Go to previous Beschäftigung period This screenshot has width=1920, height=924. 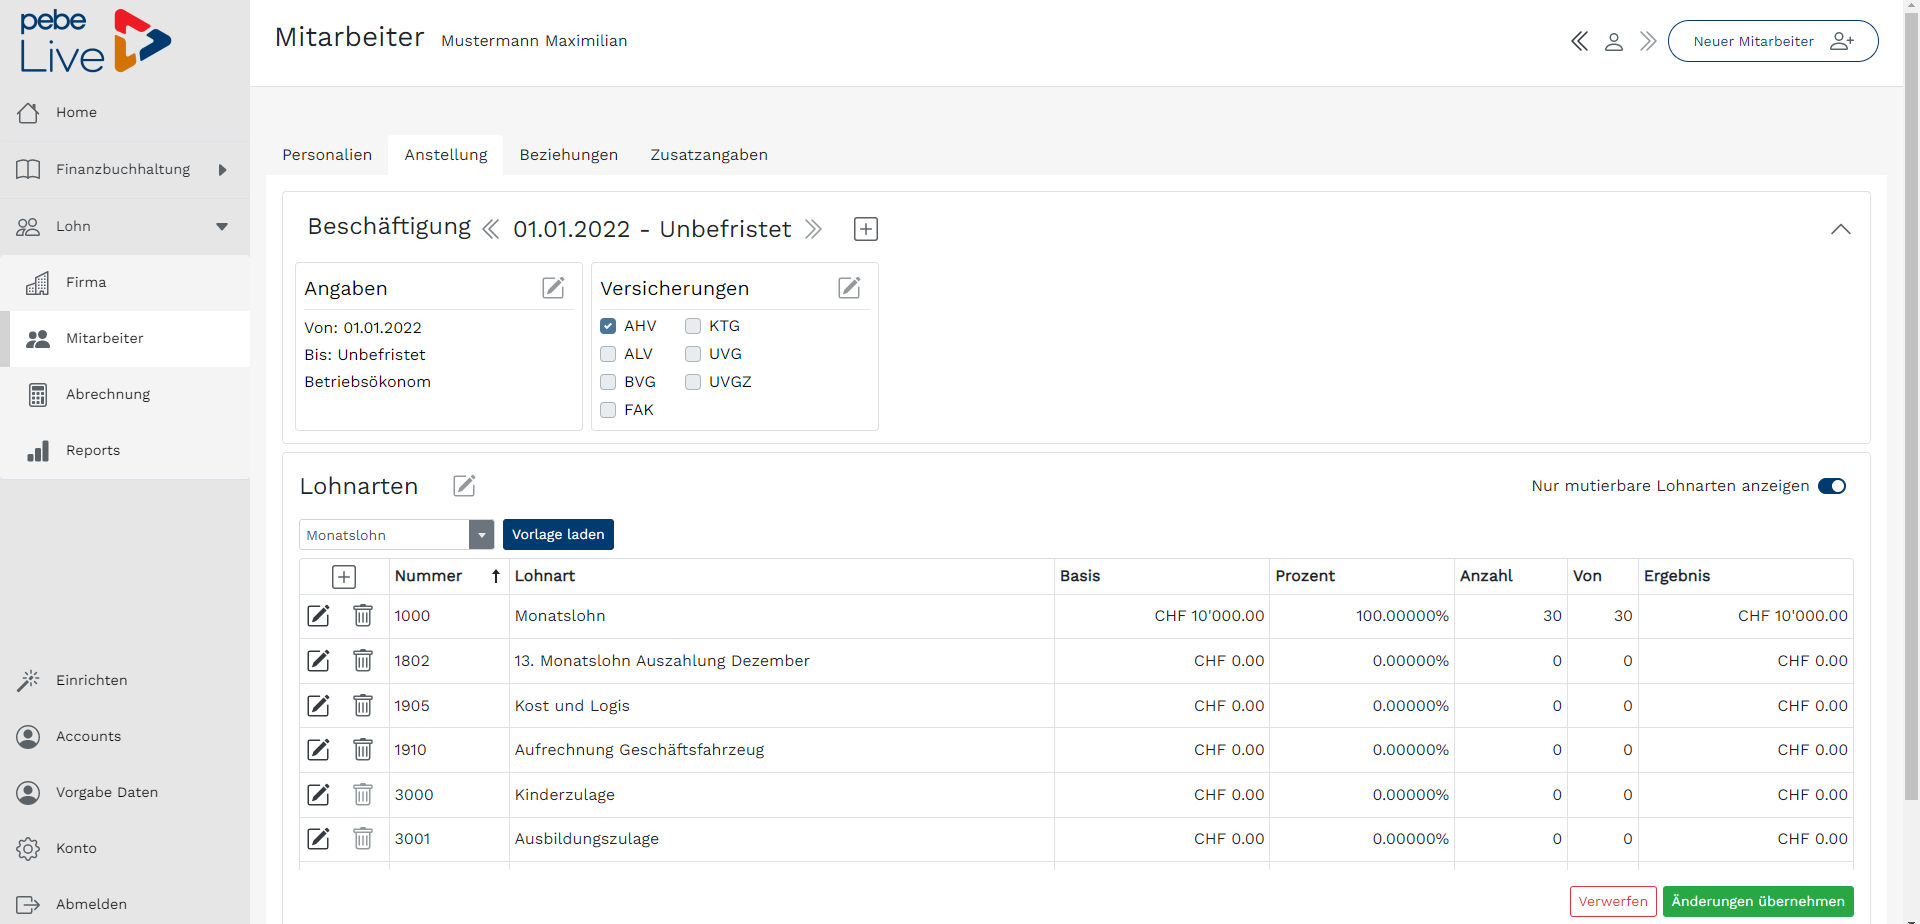click(x=491, y=229)
